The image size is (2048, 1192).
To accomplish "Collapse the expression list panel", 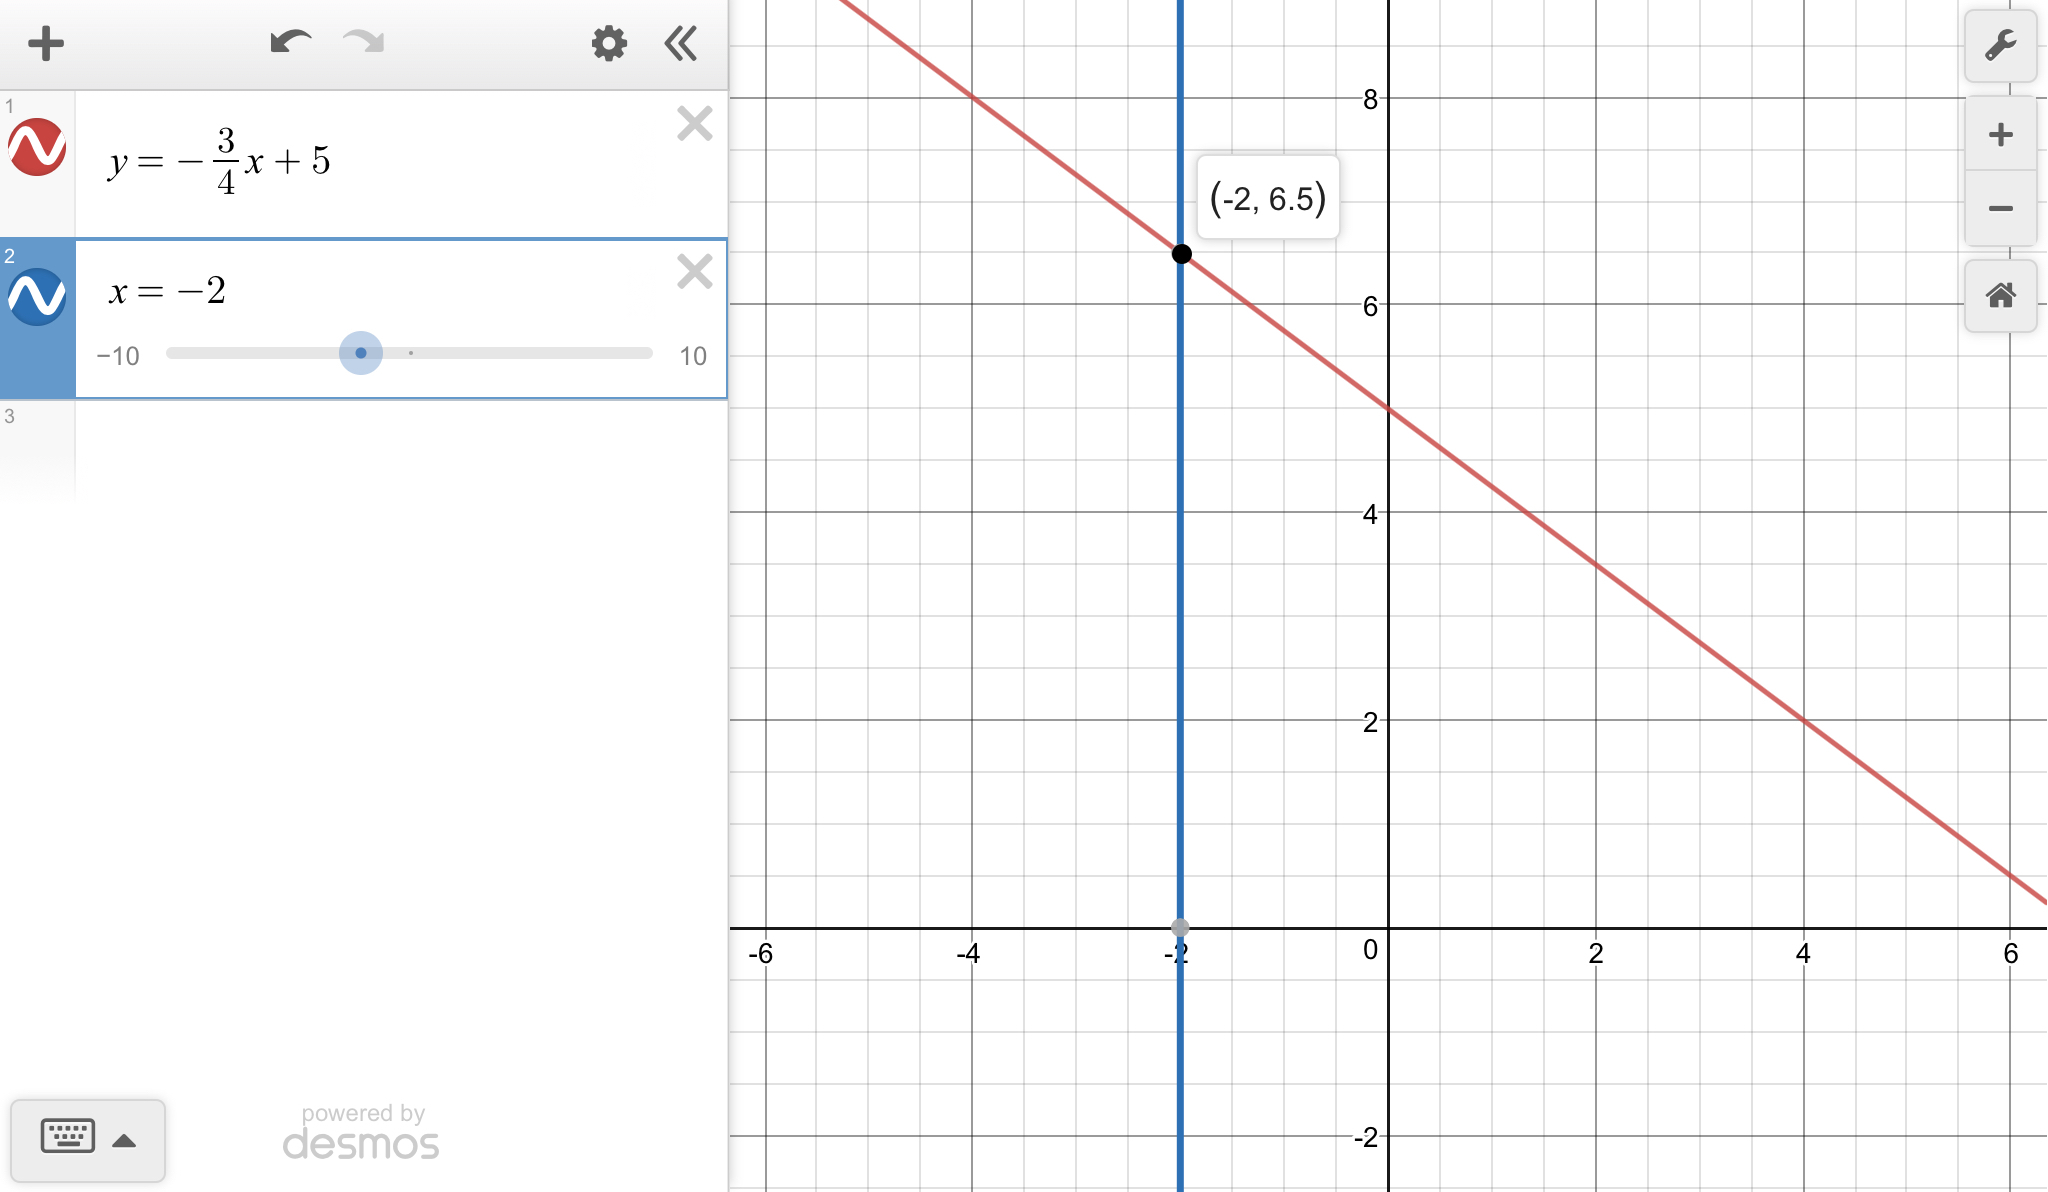I will click(681, 44).
